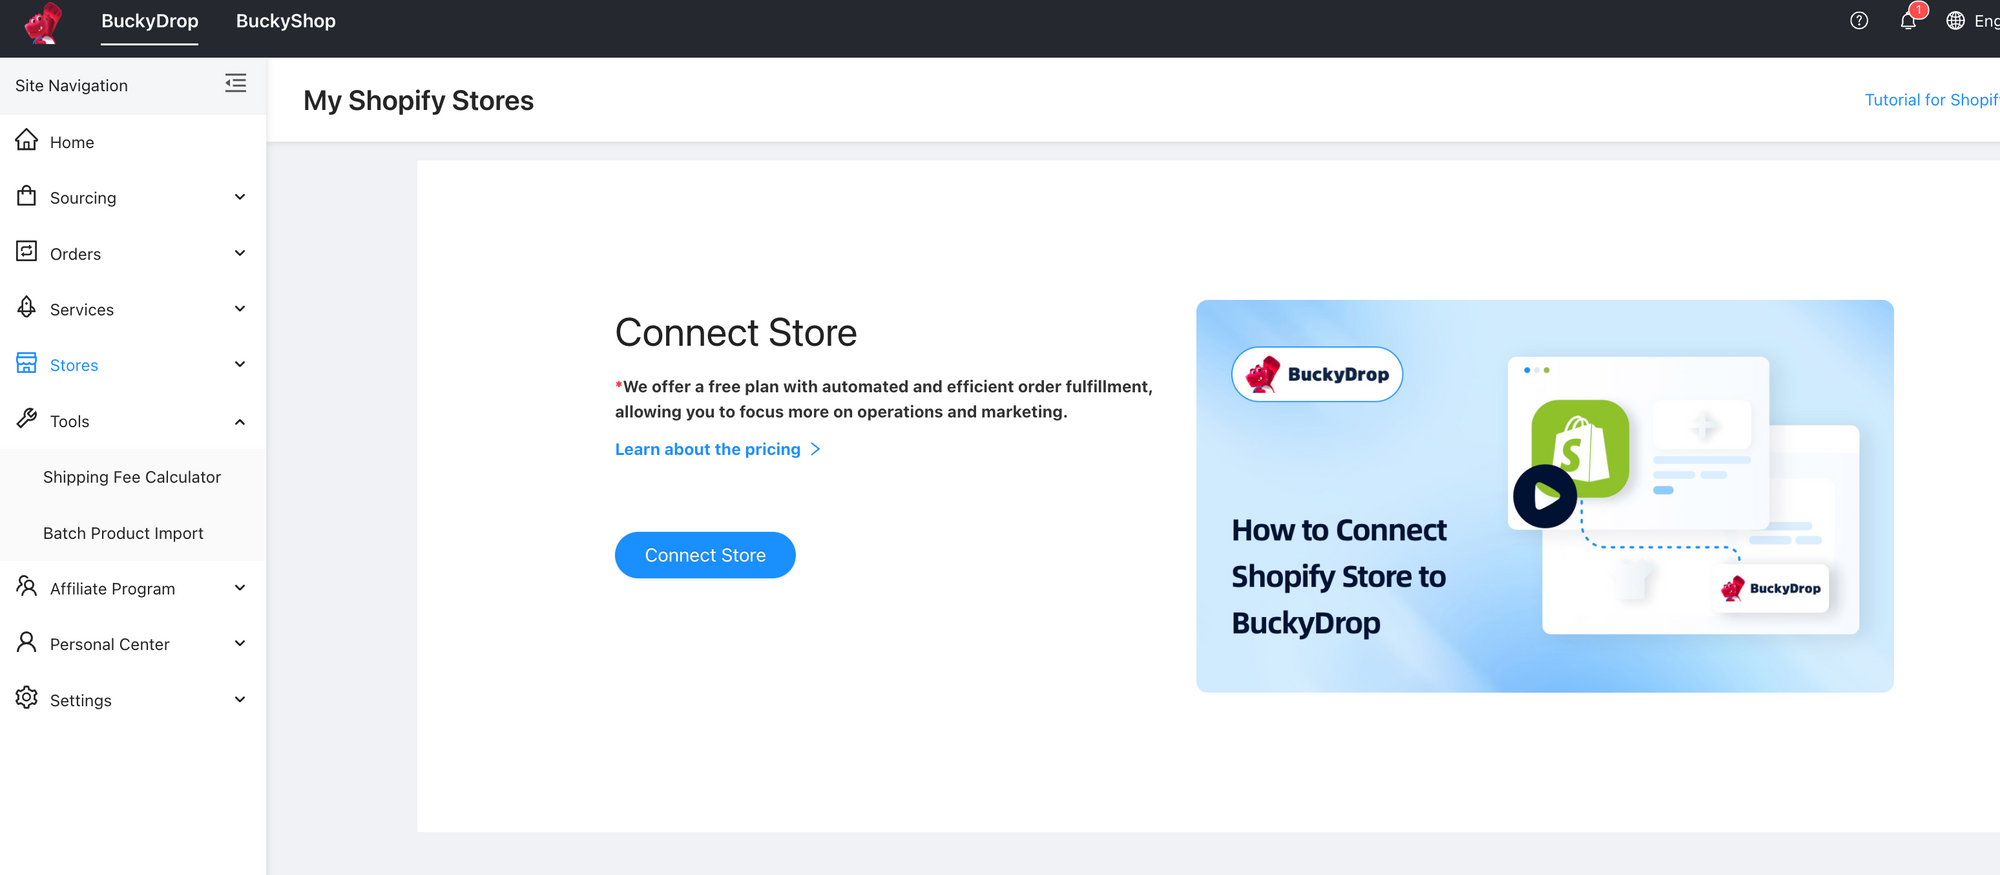The width and height of the screenshot is (2000, 875).
Task: Click the 'Site Navigation' heading text
Action: pos(71,85)
